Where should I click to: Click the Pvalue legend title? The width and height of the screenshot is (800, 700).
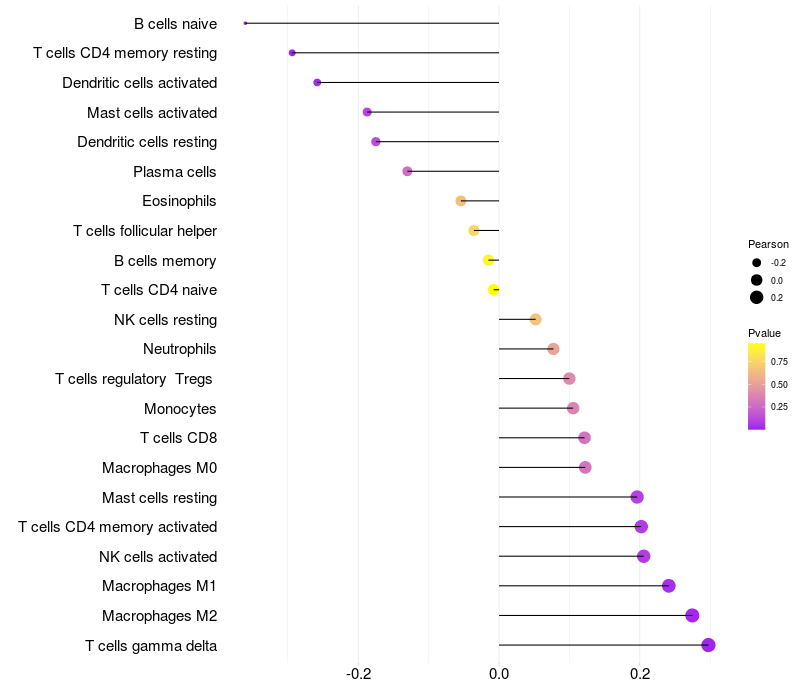pyautogui.click(x=764, y=333)
